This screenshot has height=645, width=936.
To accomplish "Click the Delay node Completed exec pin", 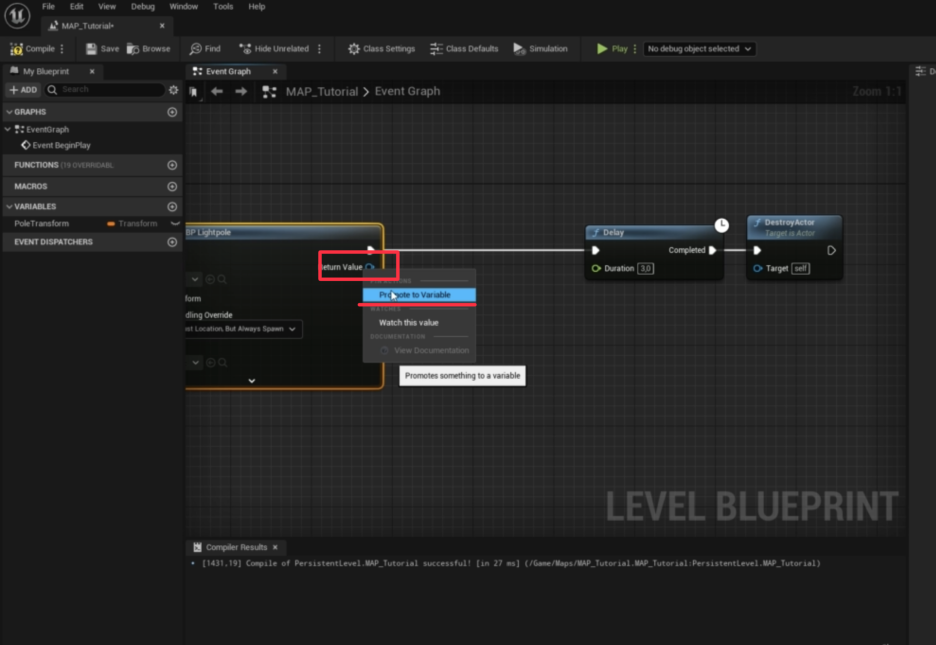I will click(x=712, y=250).
